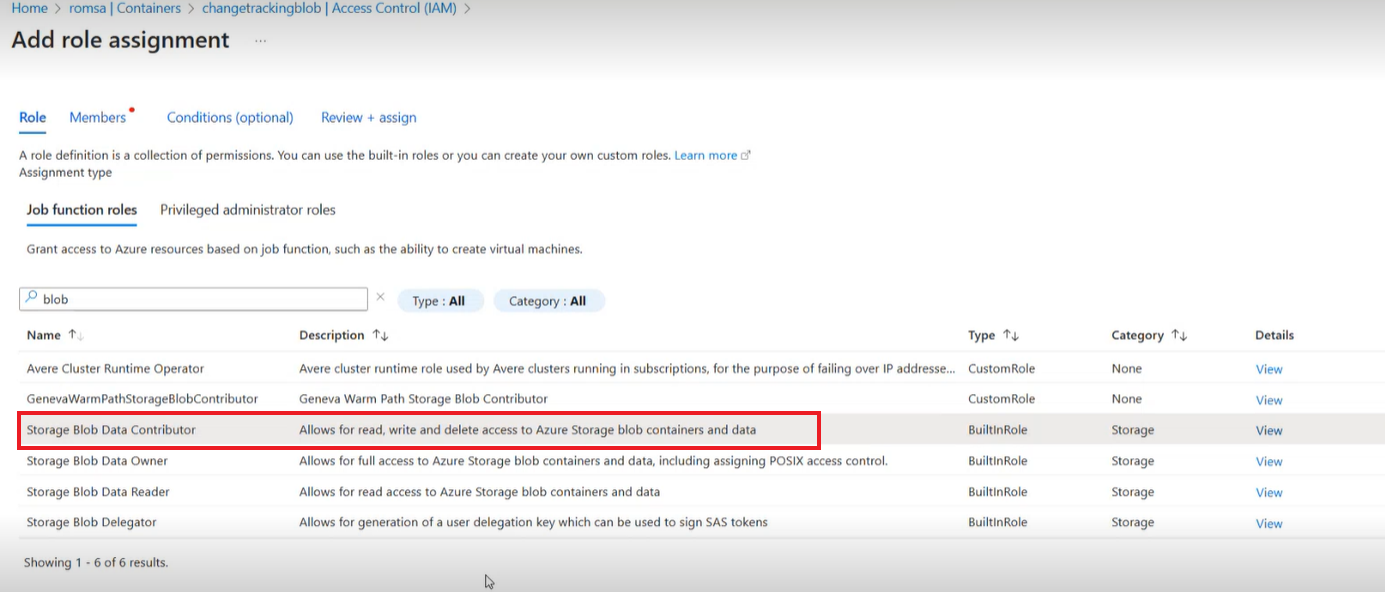
Task: View details of Storage Blob Data Owner
Action: 1268,461
